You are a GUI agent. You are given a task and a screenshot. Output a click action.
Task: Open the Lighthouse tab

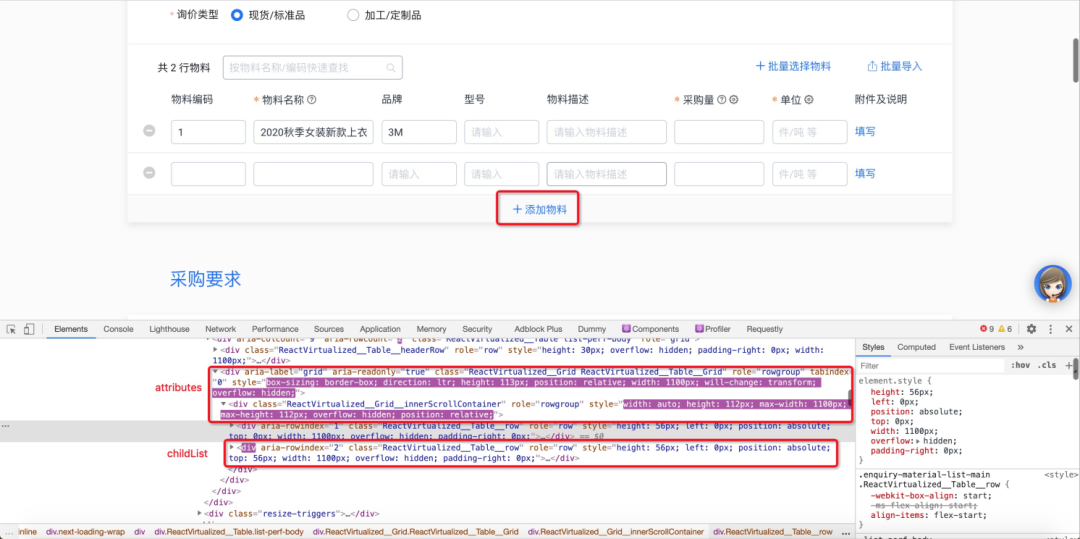[169, 329]
